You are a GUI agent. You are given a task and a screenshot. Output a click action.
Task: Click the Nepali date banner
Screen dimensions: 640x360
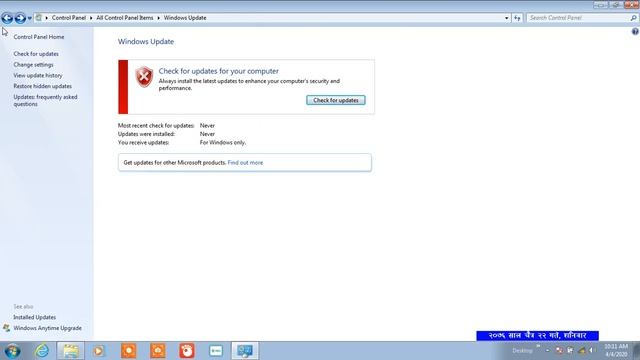(537, 336)
